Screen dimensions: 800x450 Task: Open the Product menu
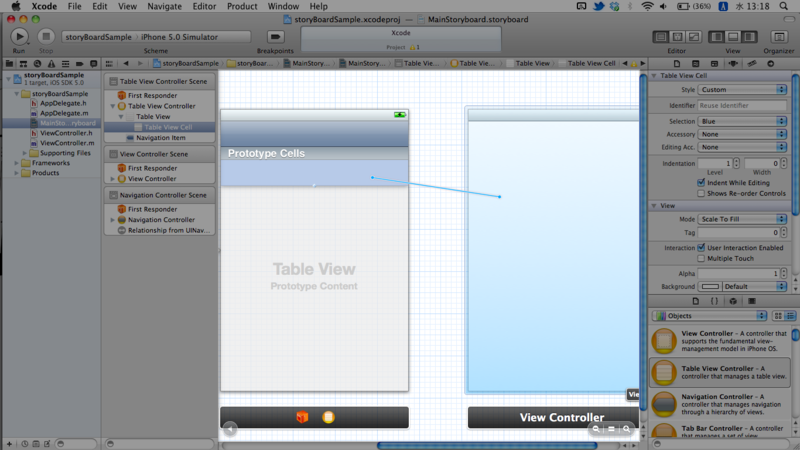(242, 6)
